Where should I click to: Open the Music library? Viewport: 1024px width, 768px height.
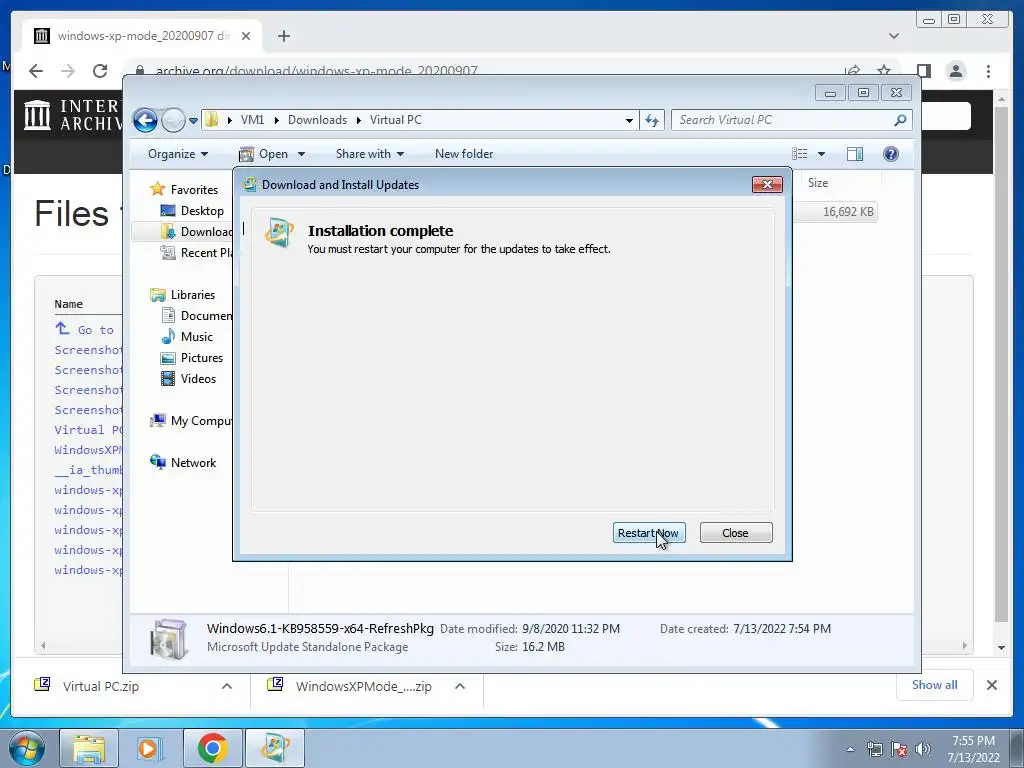187,337
